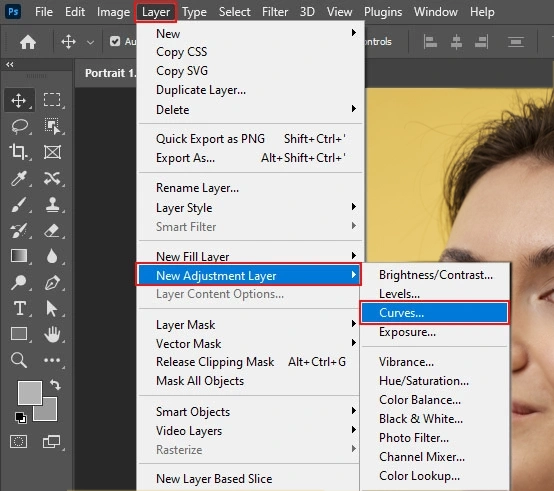Viewport: 554px width, 491px height.
Task: Change the screen mode icon
Action: (52, 442)
